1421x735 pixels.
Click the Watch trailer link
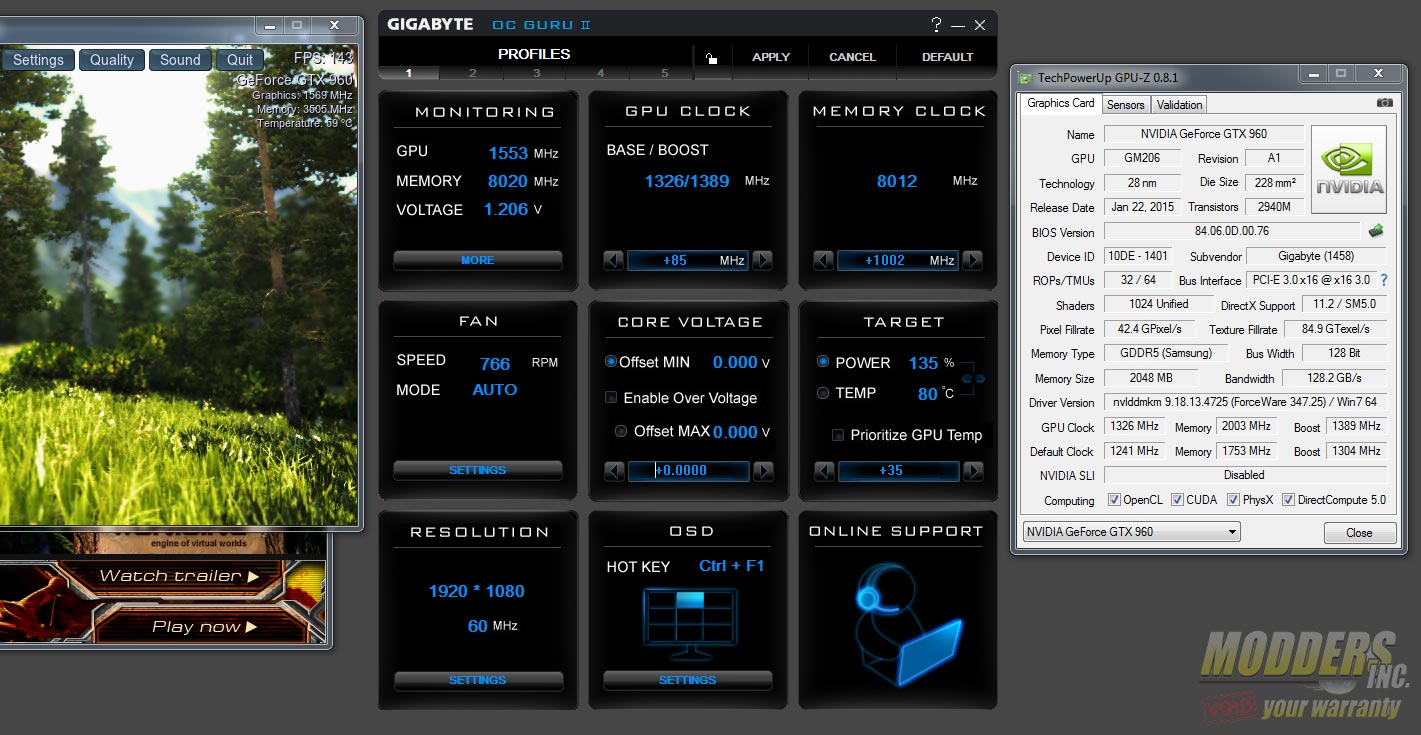[x=179, y=576]
